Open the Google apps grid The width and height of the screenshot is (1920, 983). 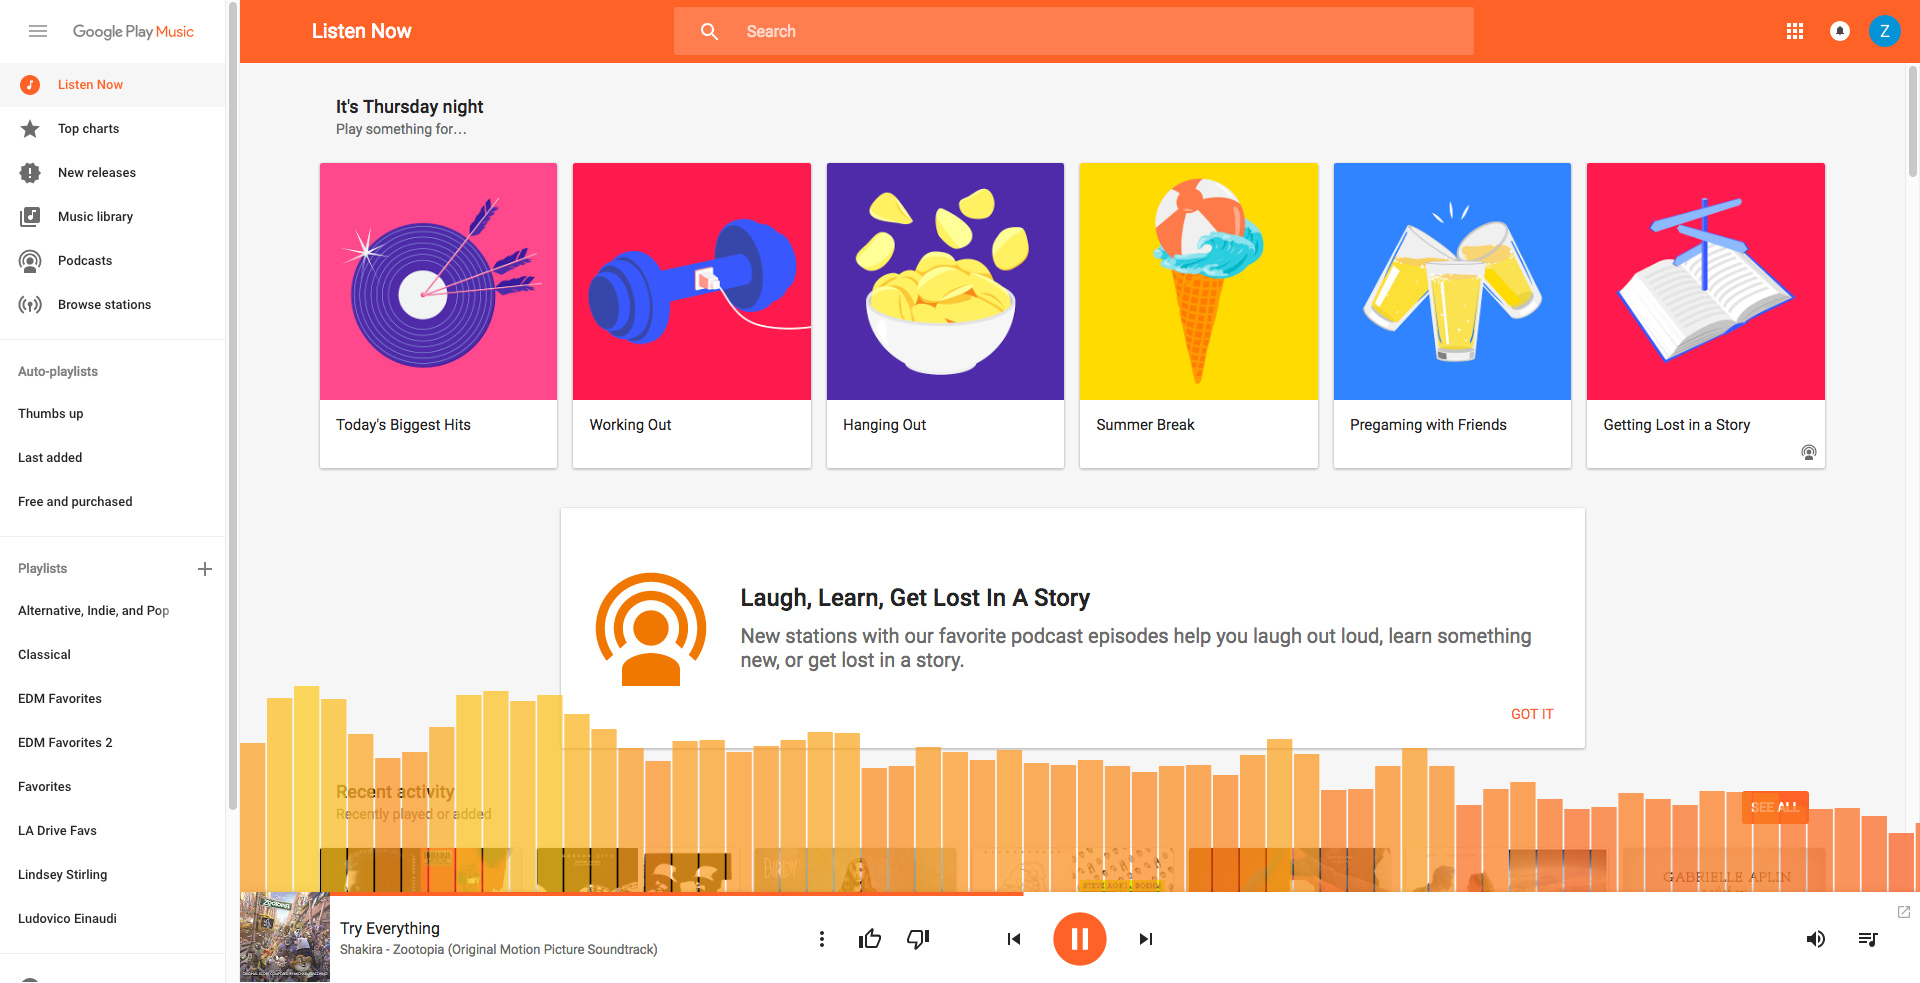point(1795,31)
